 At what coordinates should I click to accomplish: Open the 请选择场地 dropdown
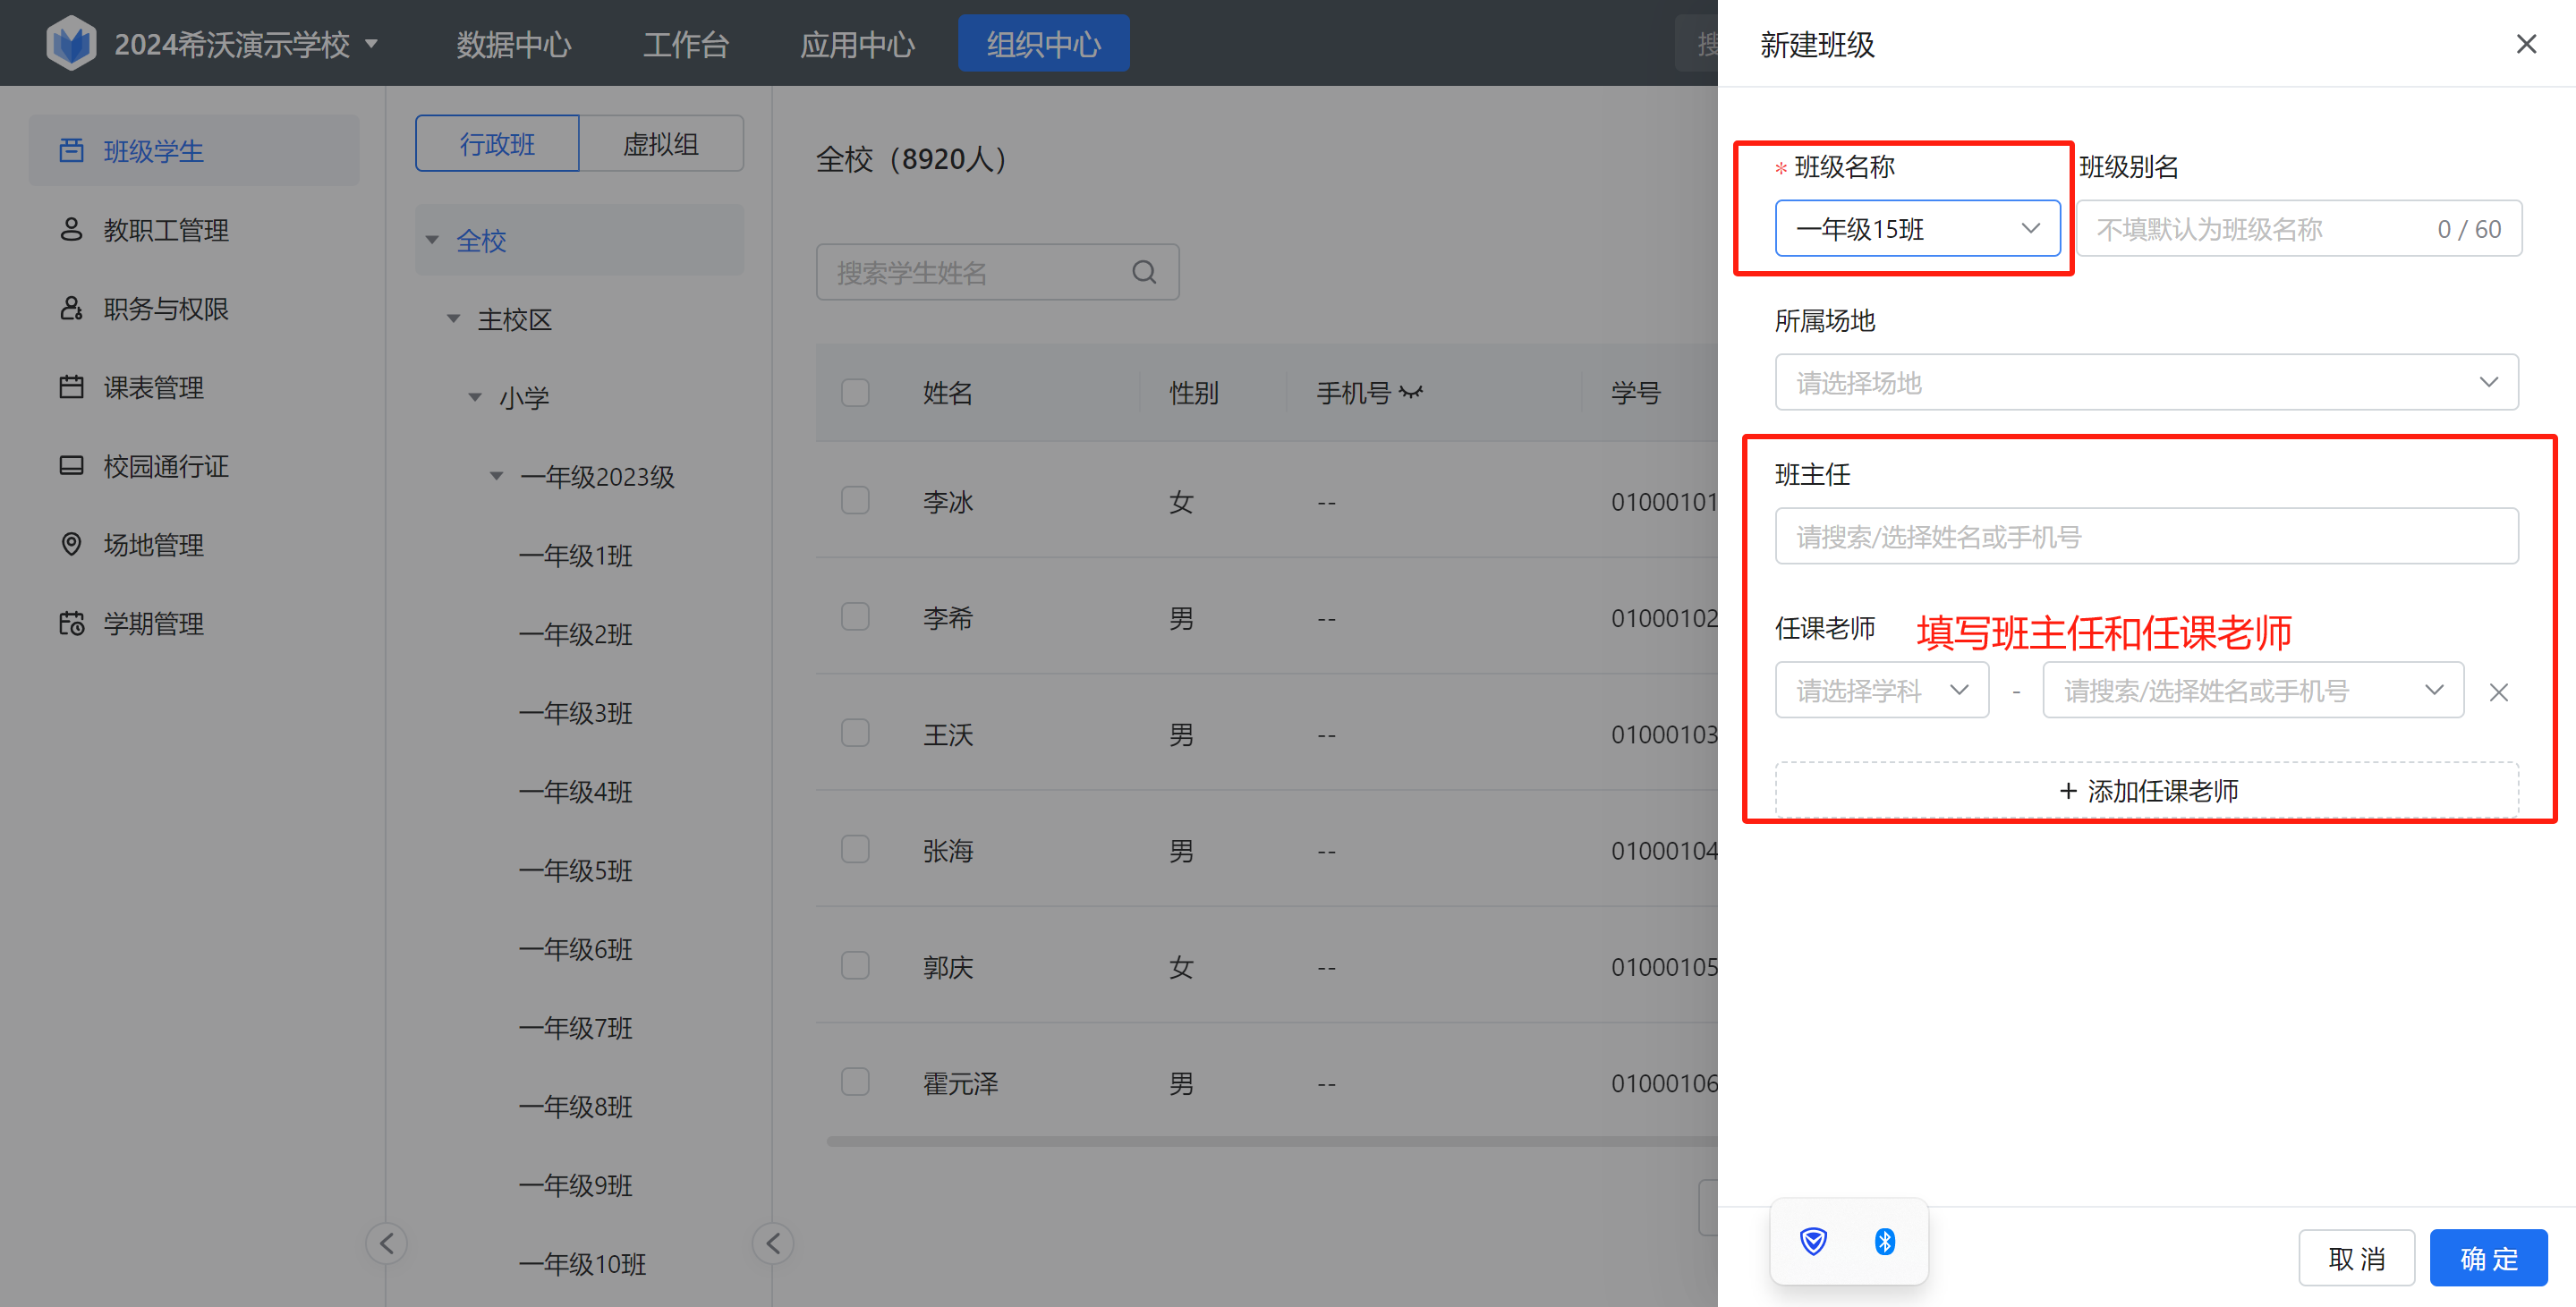click(2146, 382)
